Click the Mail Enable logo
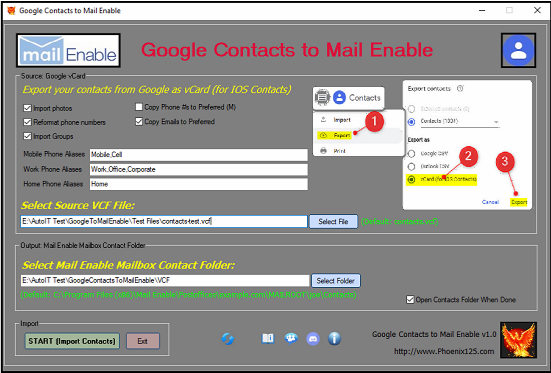The height and width of the screenshot is (373, 551). click(68, 50)
